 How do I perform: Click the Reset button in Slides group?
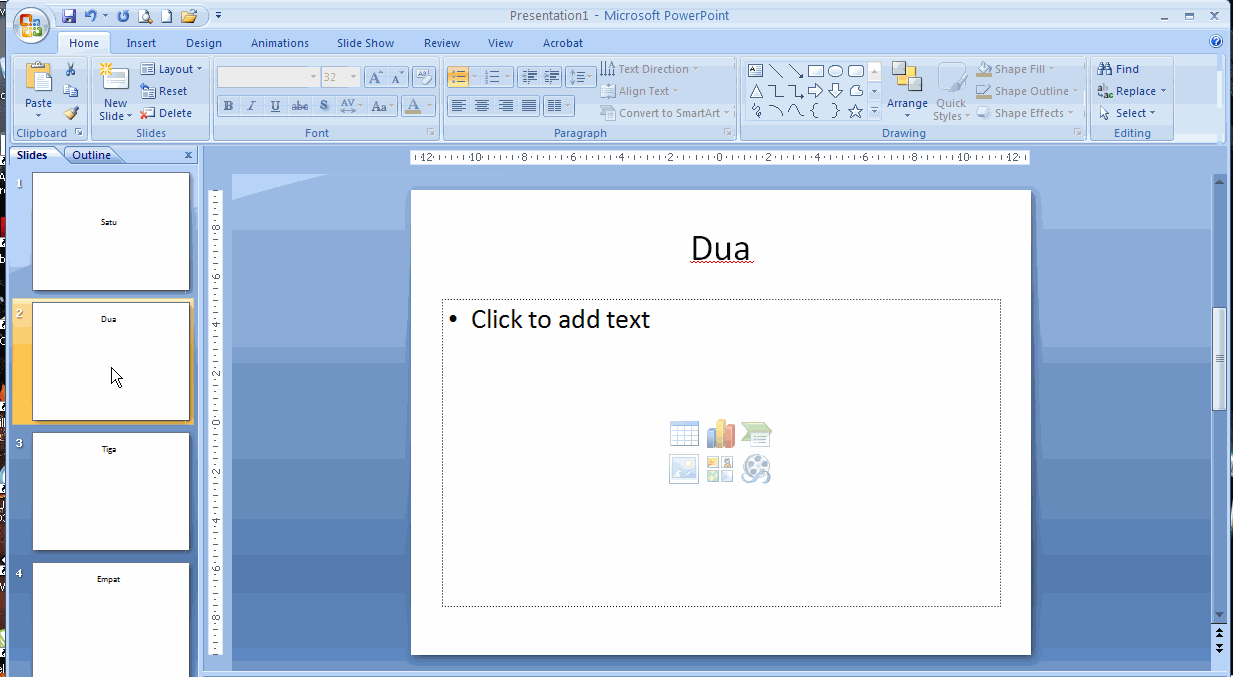click(x=164, y=90)
